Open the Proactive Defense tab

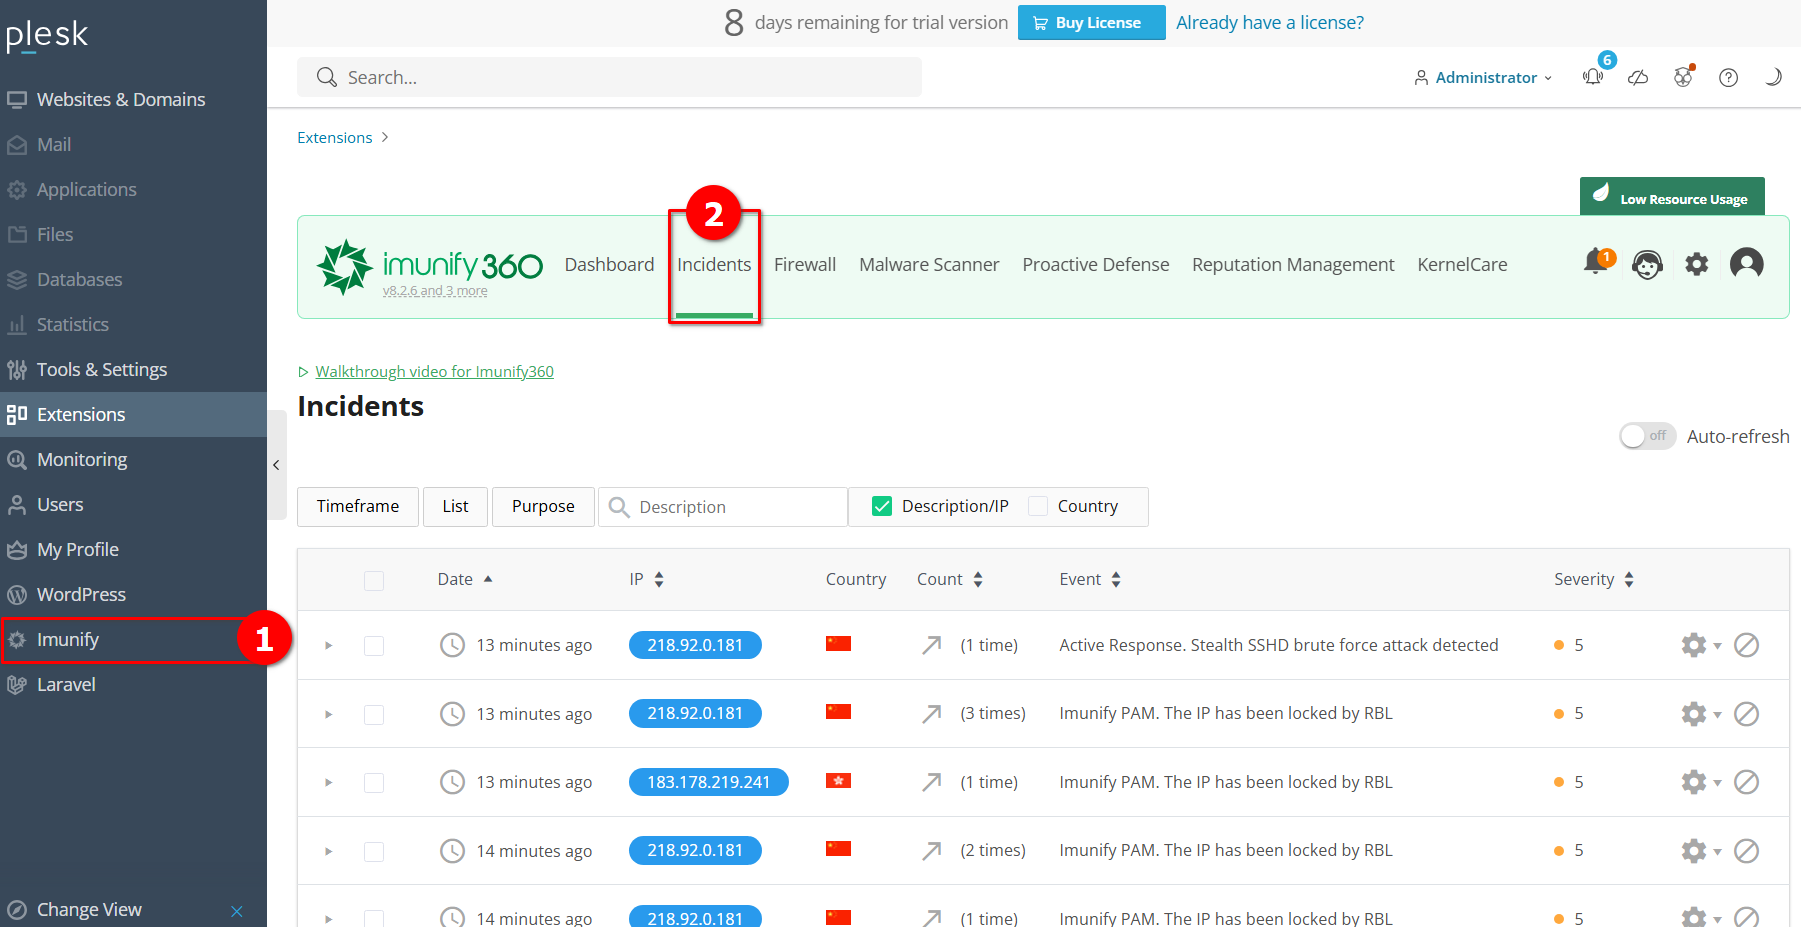pyautogui.click(x=1095, y=264)
